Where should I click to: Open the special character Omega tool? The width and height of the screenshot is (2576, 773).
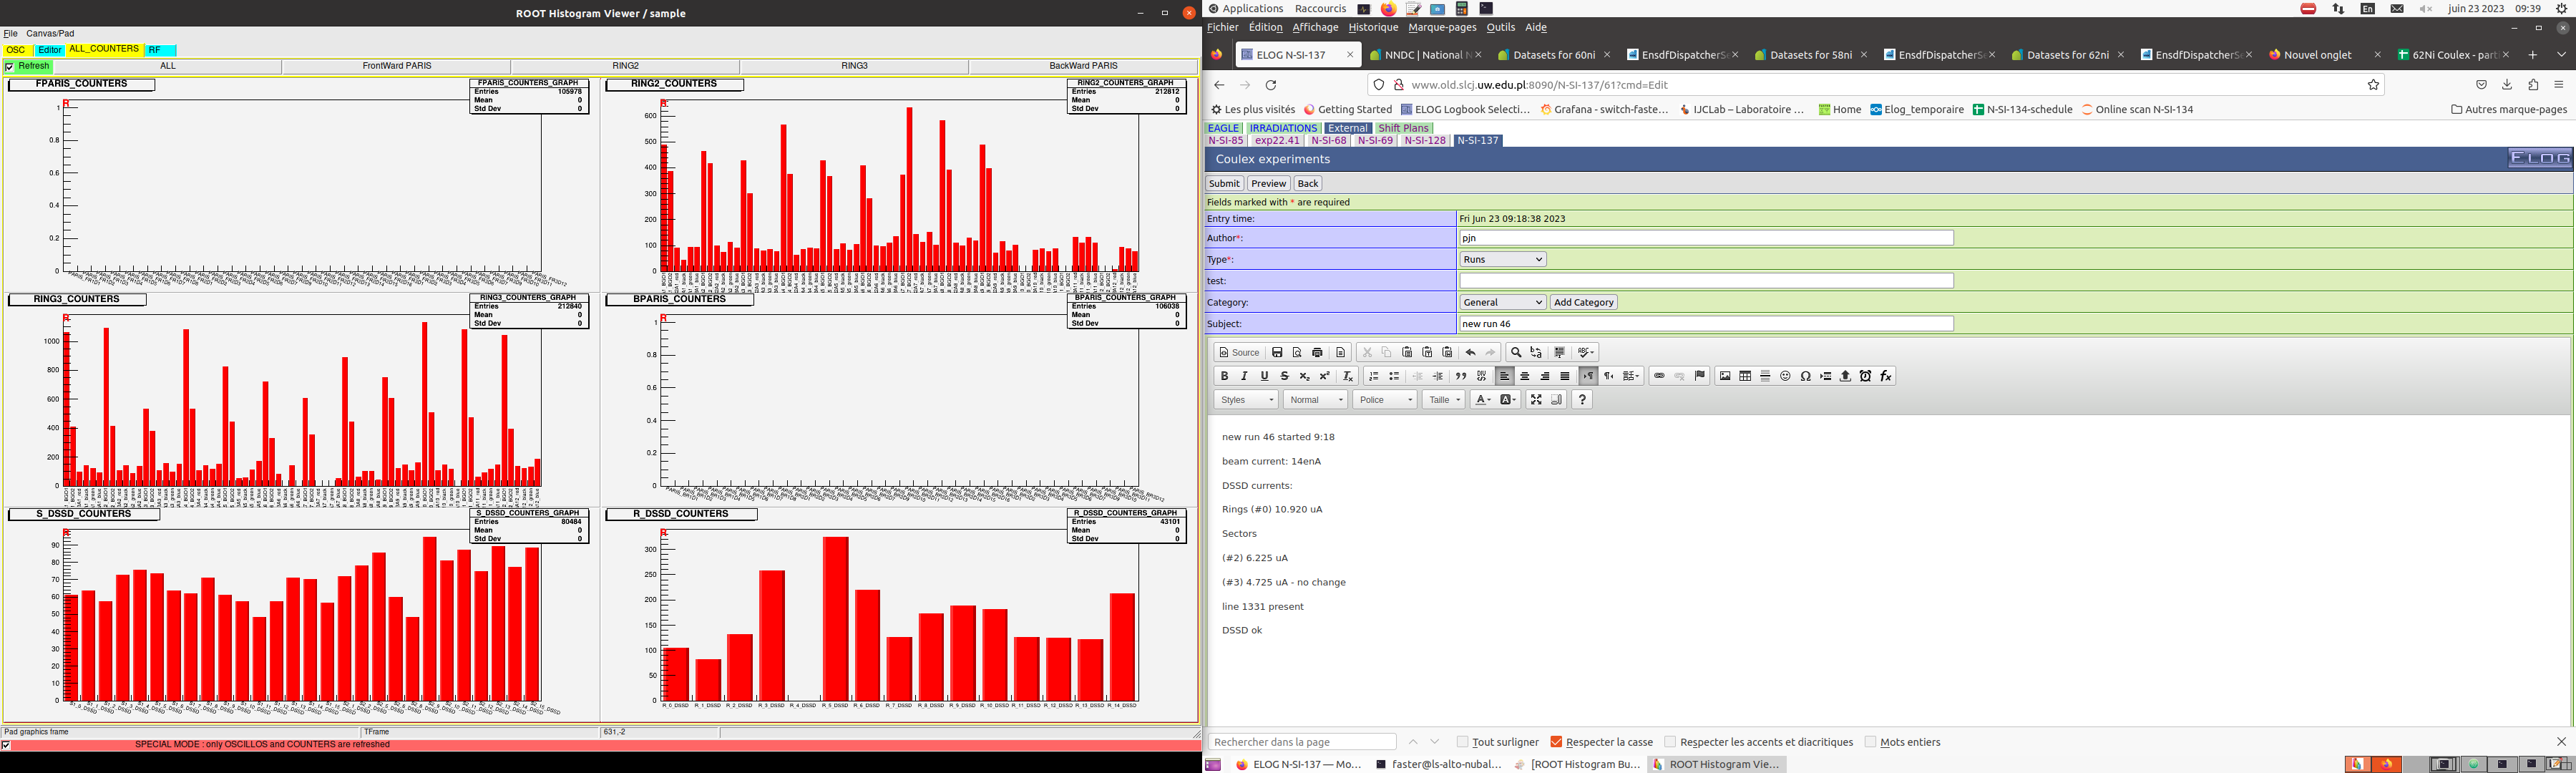click(1805, 376)
